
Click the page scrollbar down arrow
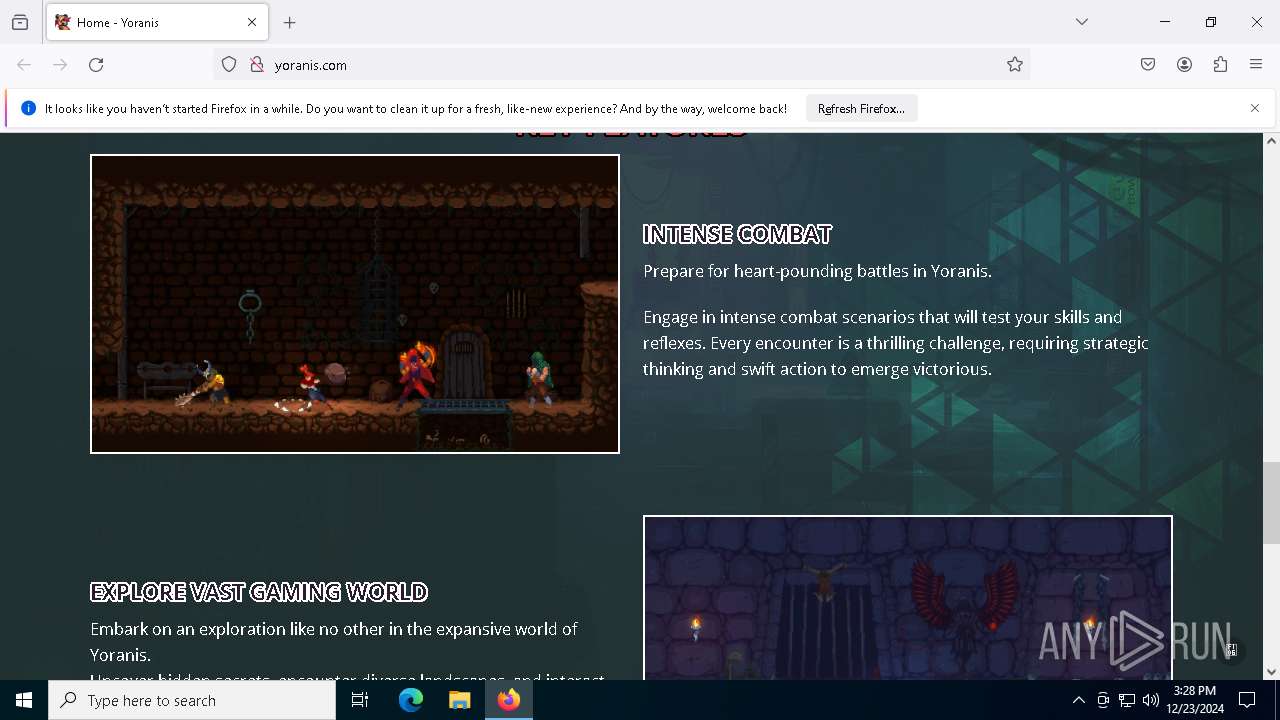pyautogui.click(x=1271, y=672)
